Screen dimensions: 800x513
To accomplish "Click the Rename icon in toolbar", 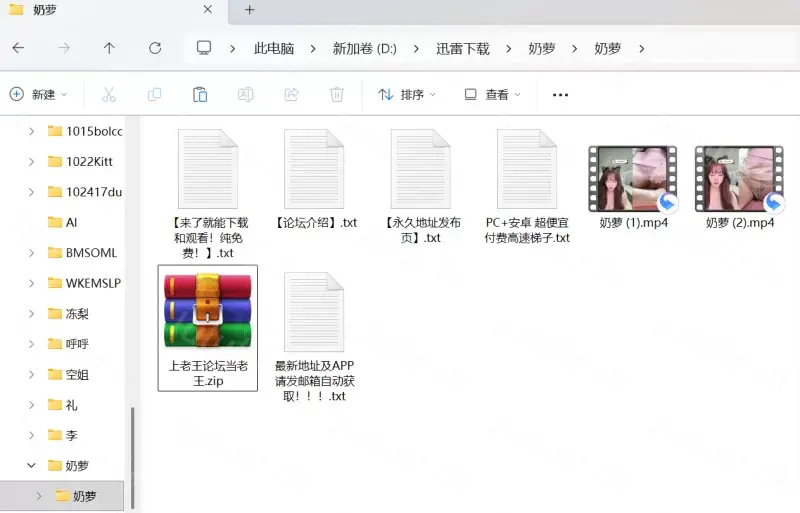I will tap(245, 94).
